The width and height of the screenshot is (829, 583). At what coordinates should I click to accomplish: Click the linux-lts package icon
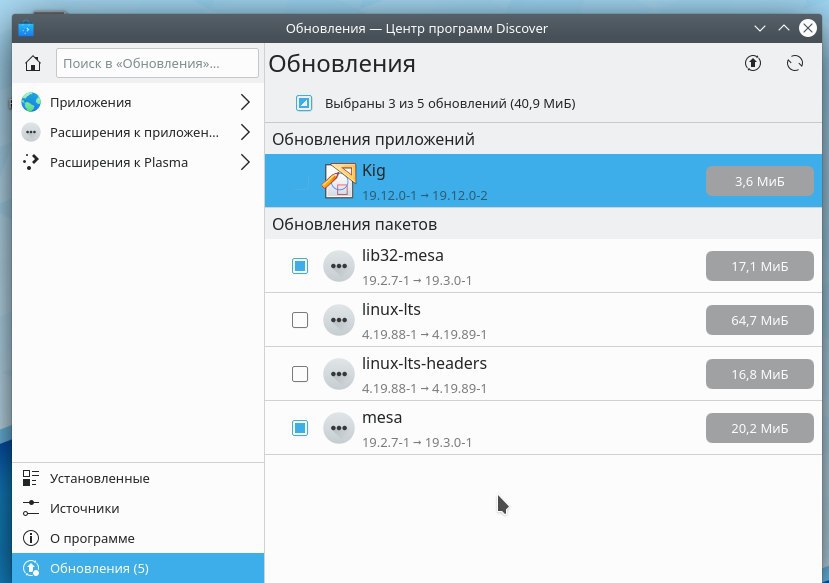coord(339,320)
